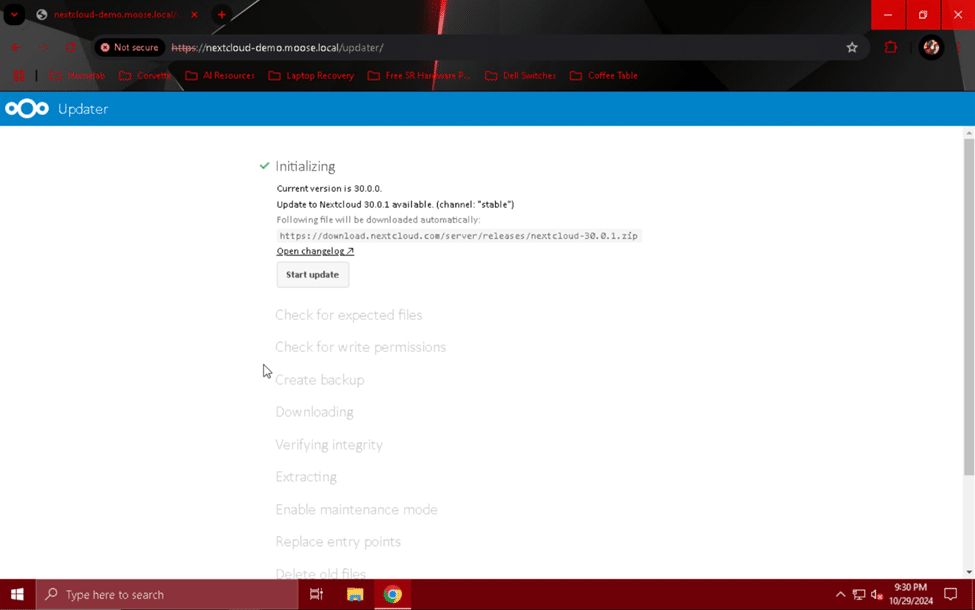The image size is (975, 610).
Task: Open File Explorer from the taskbar
Action: [x=355, y=594]
